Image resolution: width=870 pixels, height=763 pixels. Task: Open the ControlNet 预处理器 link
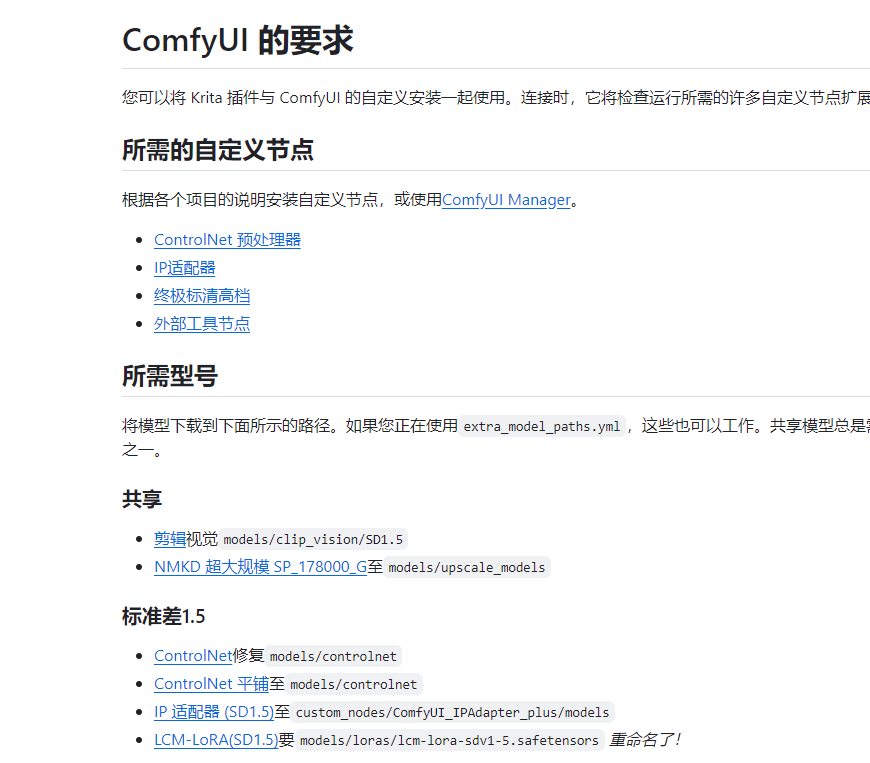pos(227,240)
